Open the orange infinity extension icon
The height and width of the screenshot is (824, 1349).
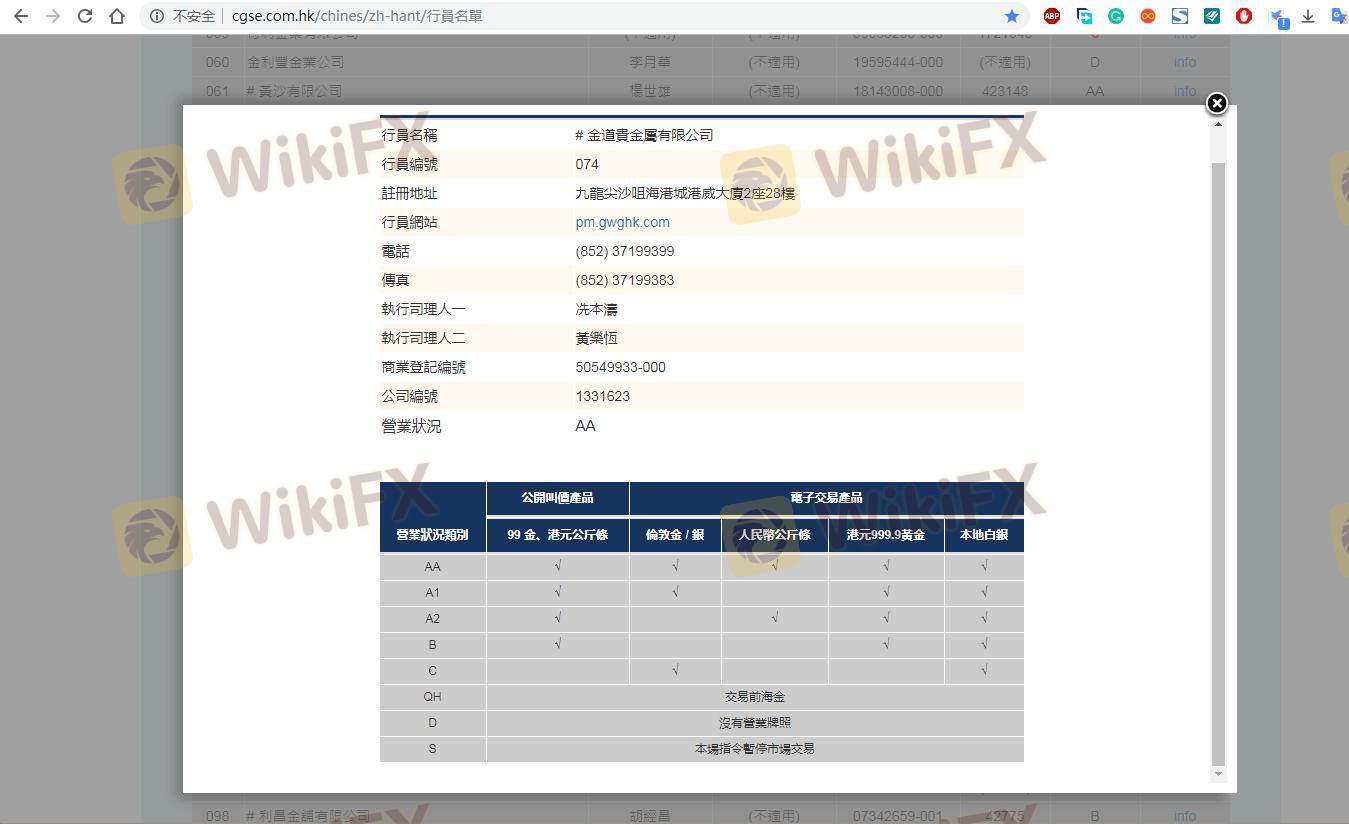(1148, 16)
